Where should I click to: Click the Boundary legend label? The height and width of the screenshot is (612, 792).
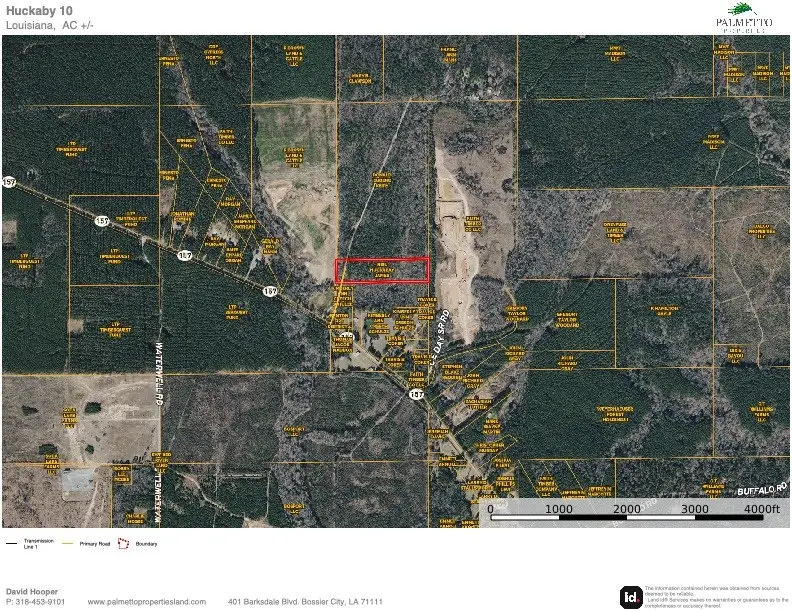tap(146, 544)
